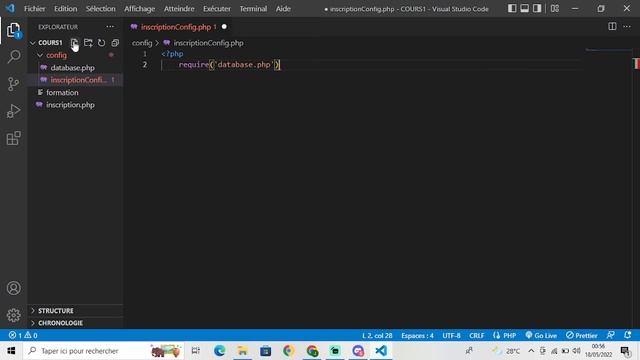Open Source Control view
The image size is (640, 360).
point(13,84)
